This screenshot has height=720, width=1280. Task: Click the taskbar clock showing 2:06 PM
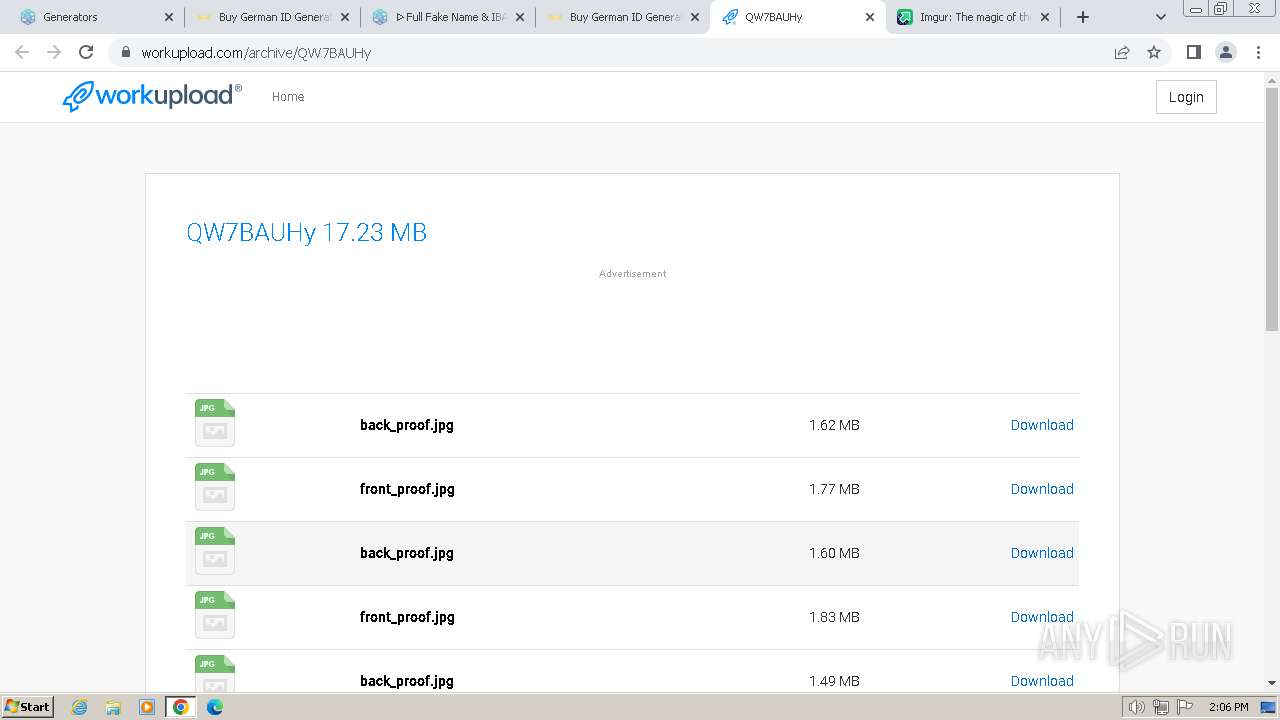[x=1228, y=707]
